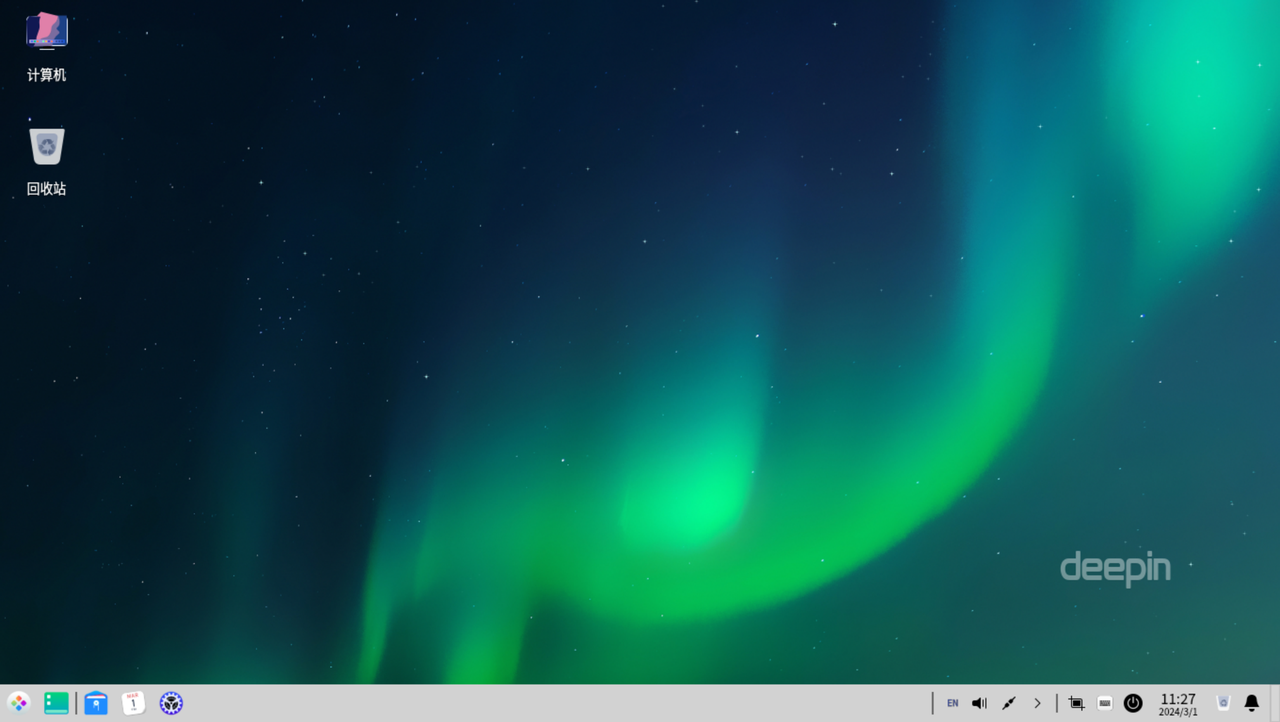Image resolution: width=1280 pixels, height=722 pixels.
Task: Open the wired network plug tray icon
Action: (1009, 703)
